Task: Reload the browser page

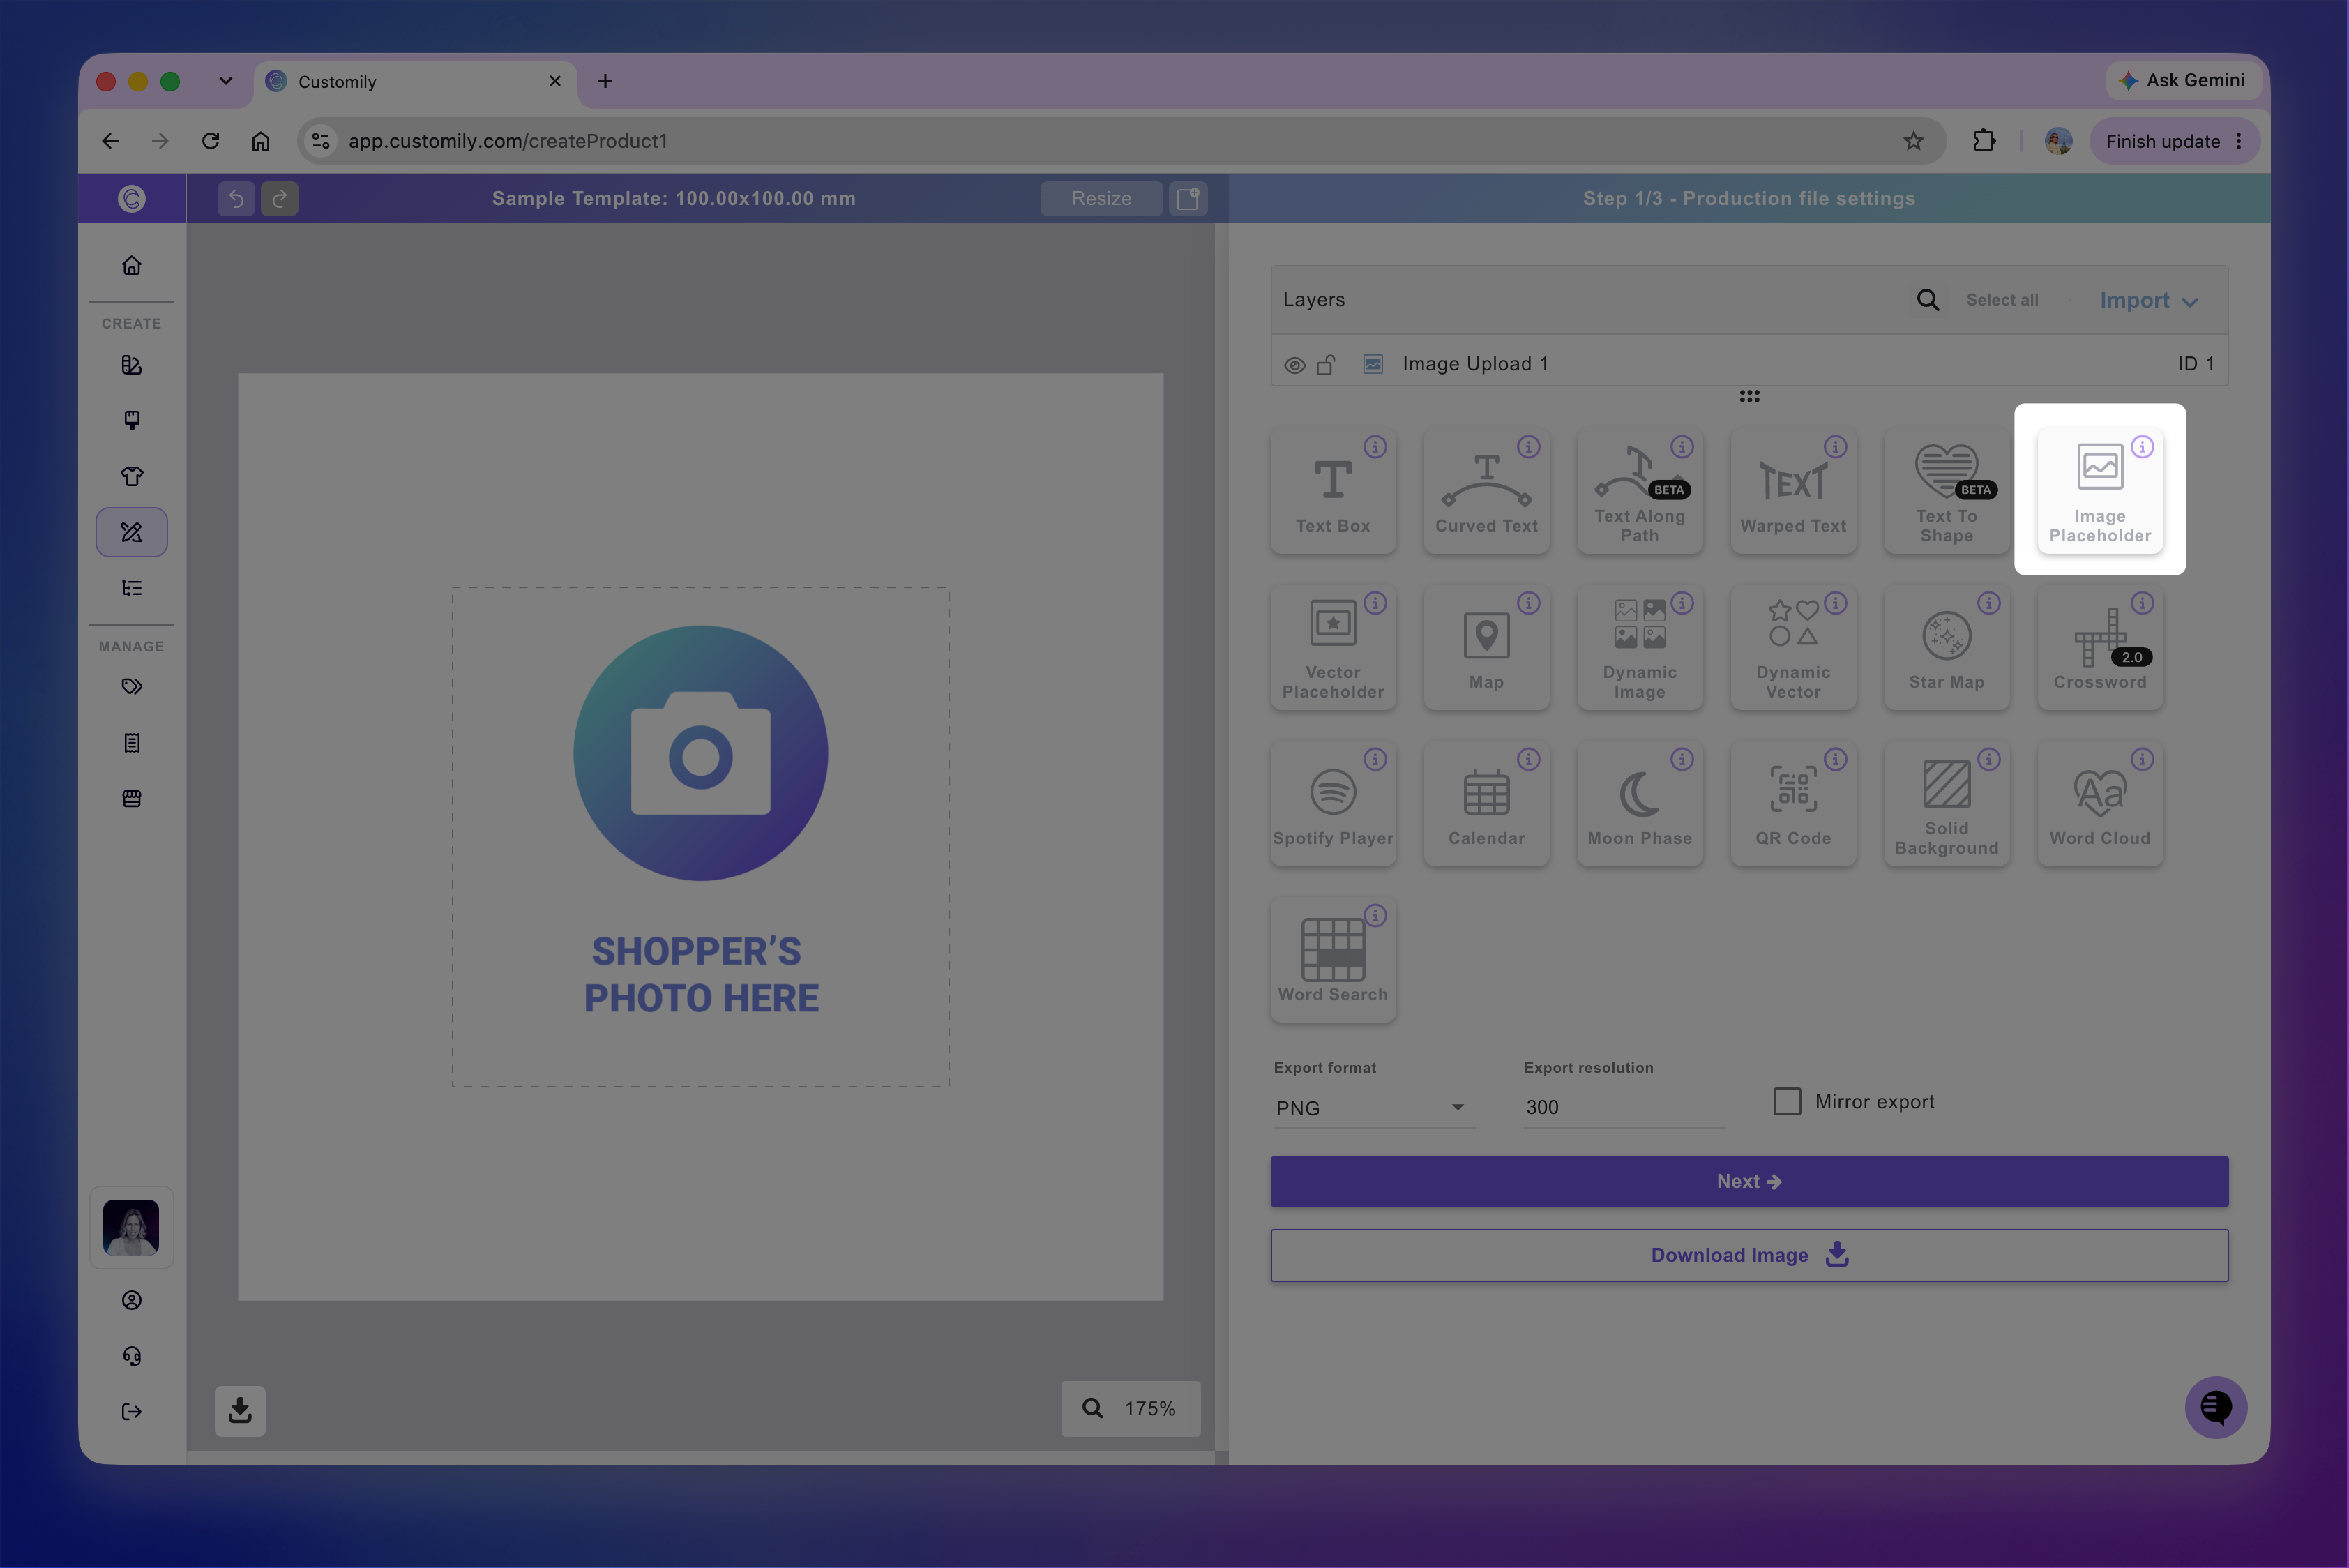Action: pos(210,141)
